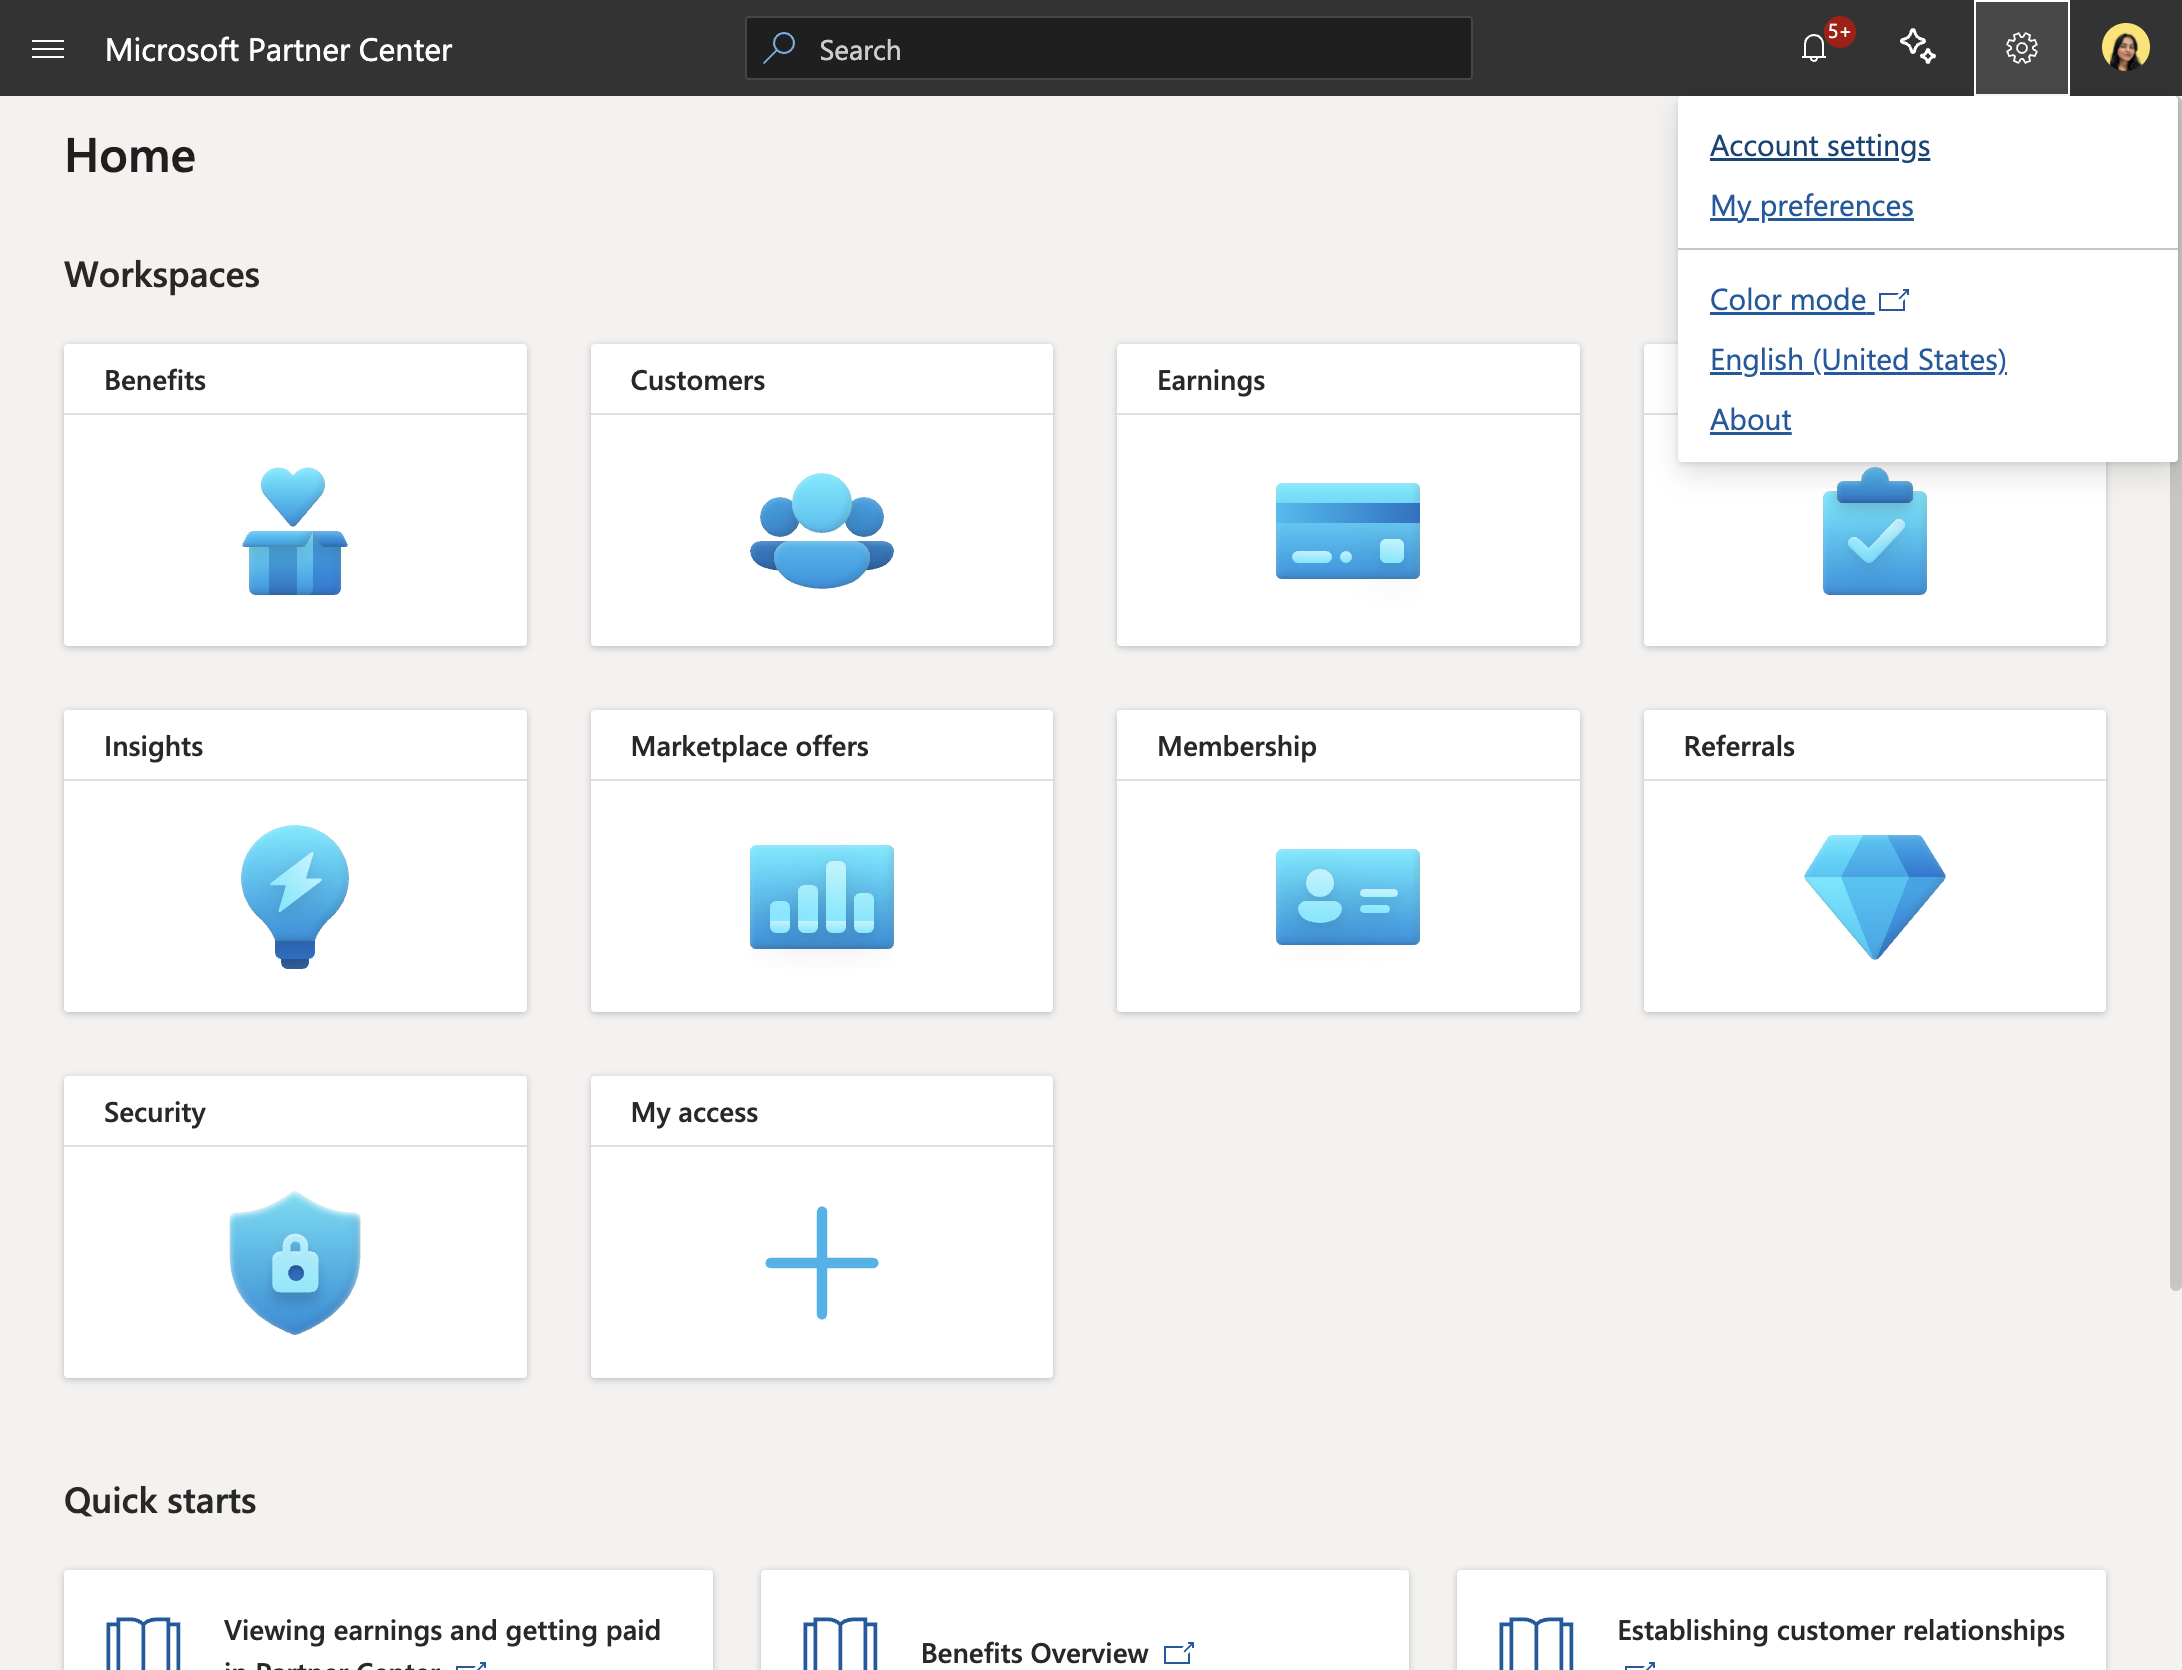
Task: Click the Benefits gift box icon
Action: pyautogui.click(x=295, y=531)
